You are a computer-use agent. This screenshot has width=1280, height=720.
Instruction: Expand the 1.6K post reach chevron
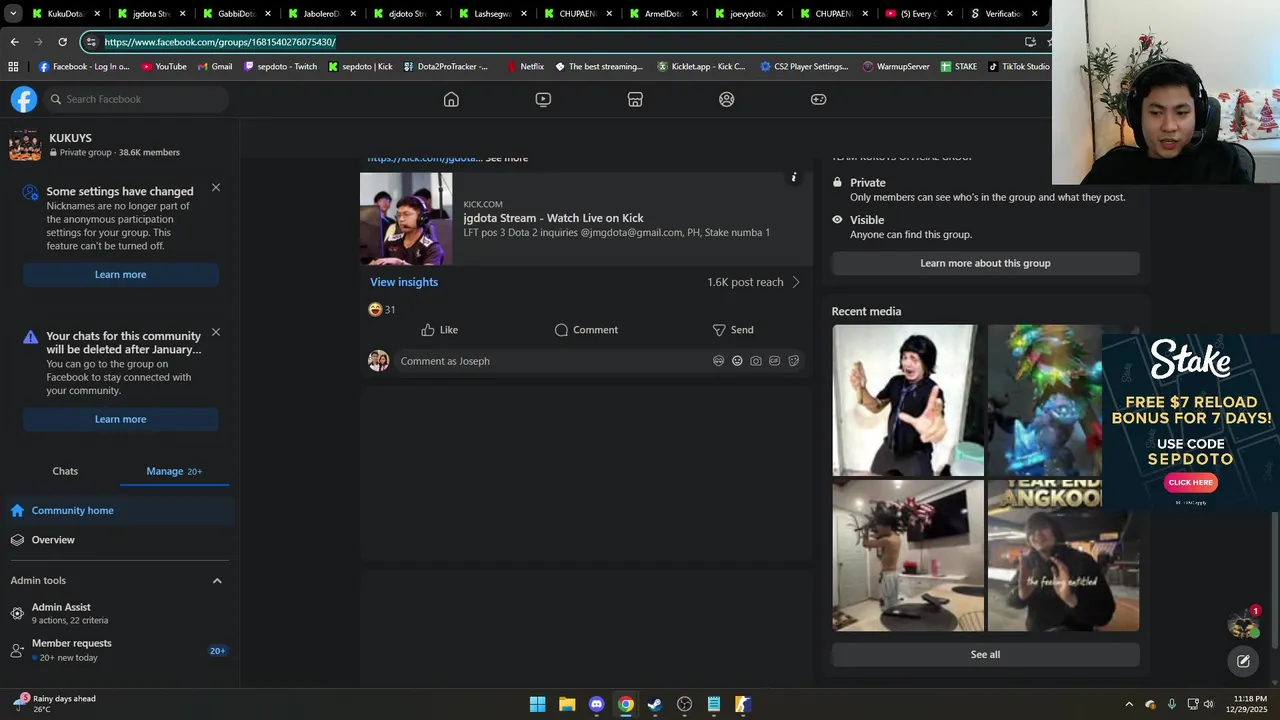(796, 282)
